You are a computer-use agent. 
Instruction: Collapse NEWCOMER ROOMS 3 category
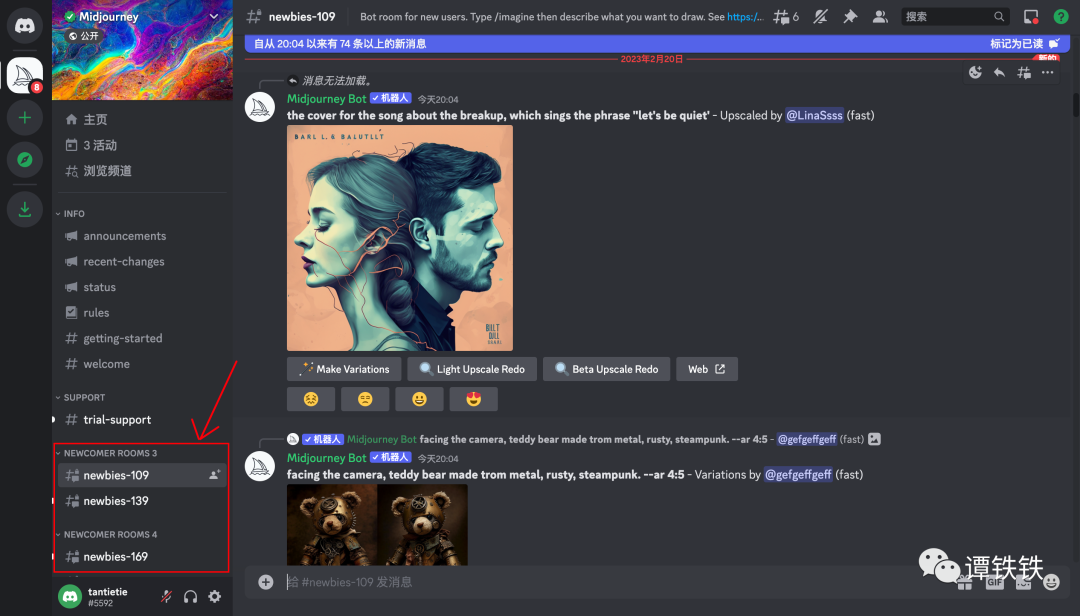(107, 453)
